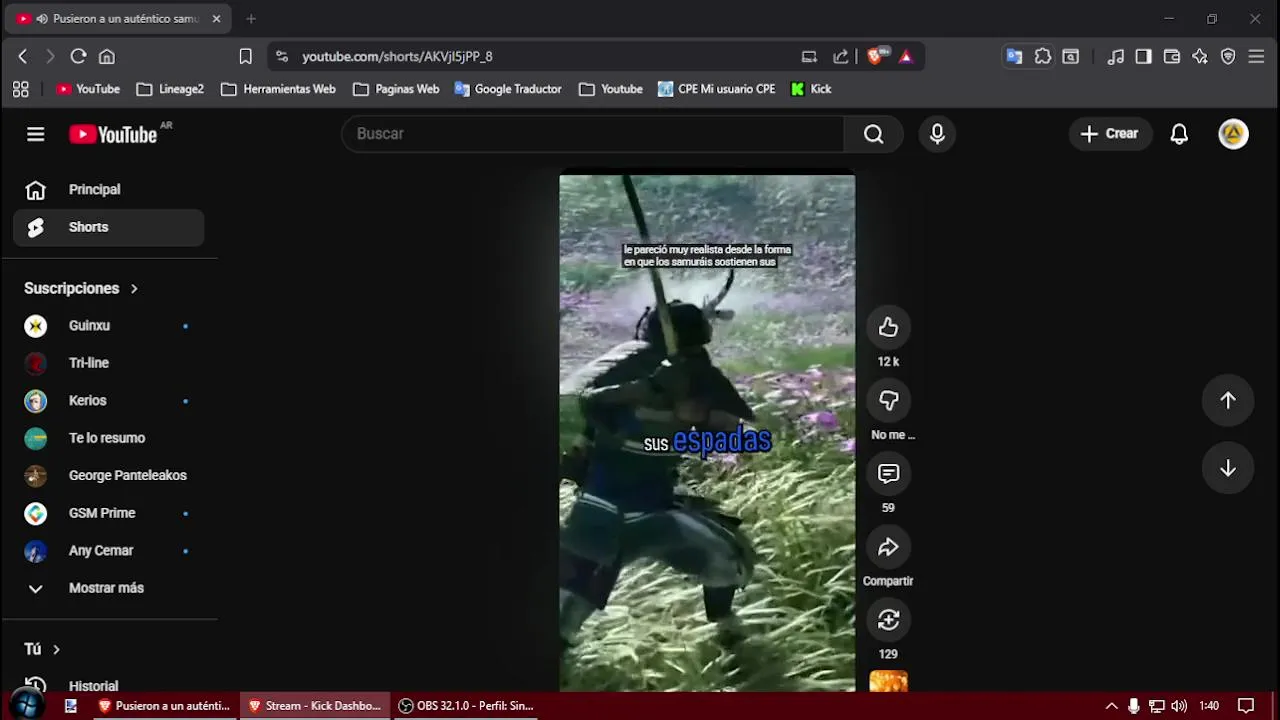Open a new browser tab
1280x720 pixels.
click(x=251, y=19)
